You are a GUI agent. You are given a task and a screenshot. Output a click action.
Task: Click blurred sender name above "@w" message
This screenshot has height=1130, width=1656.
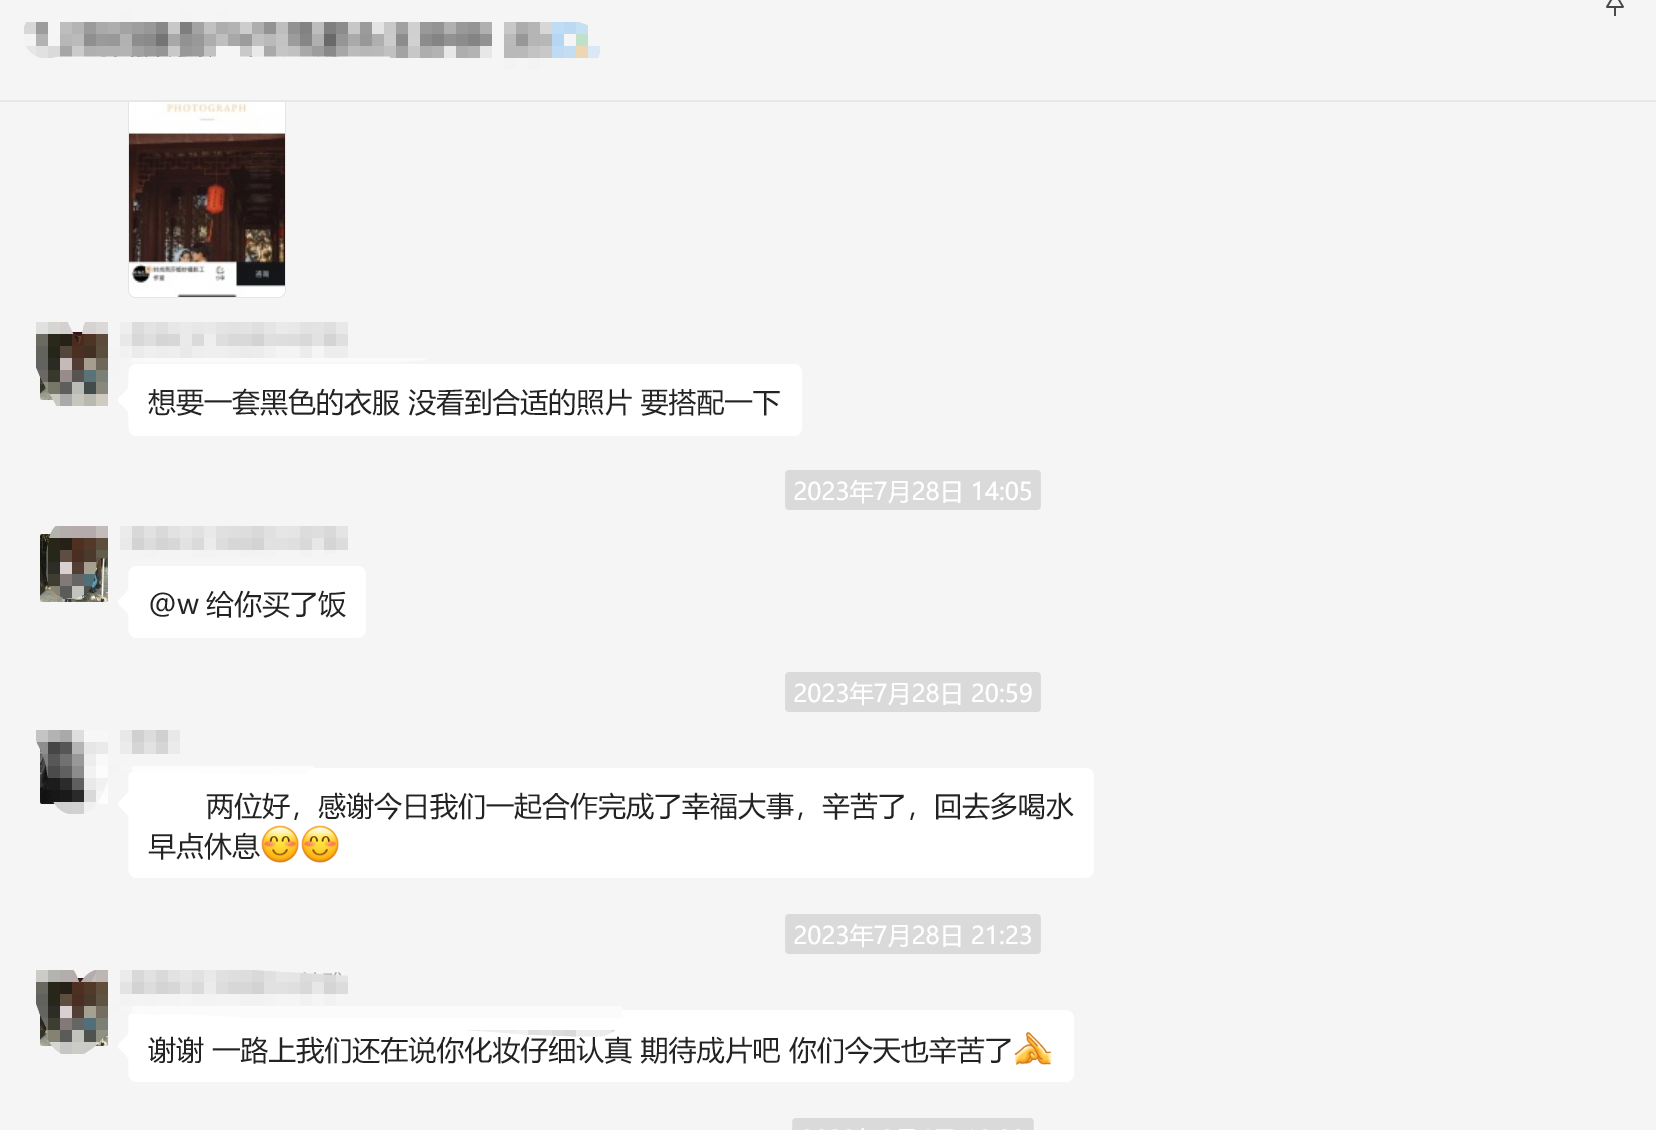(x=234, y=539)
